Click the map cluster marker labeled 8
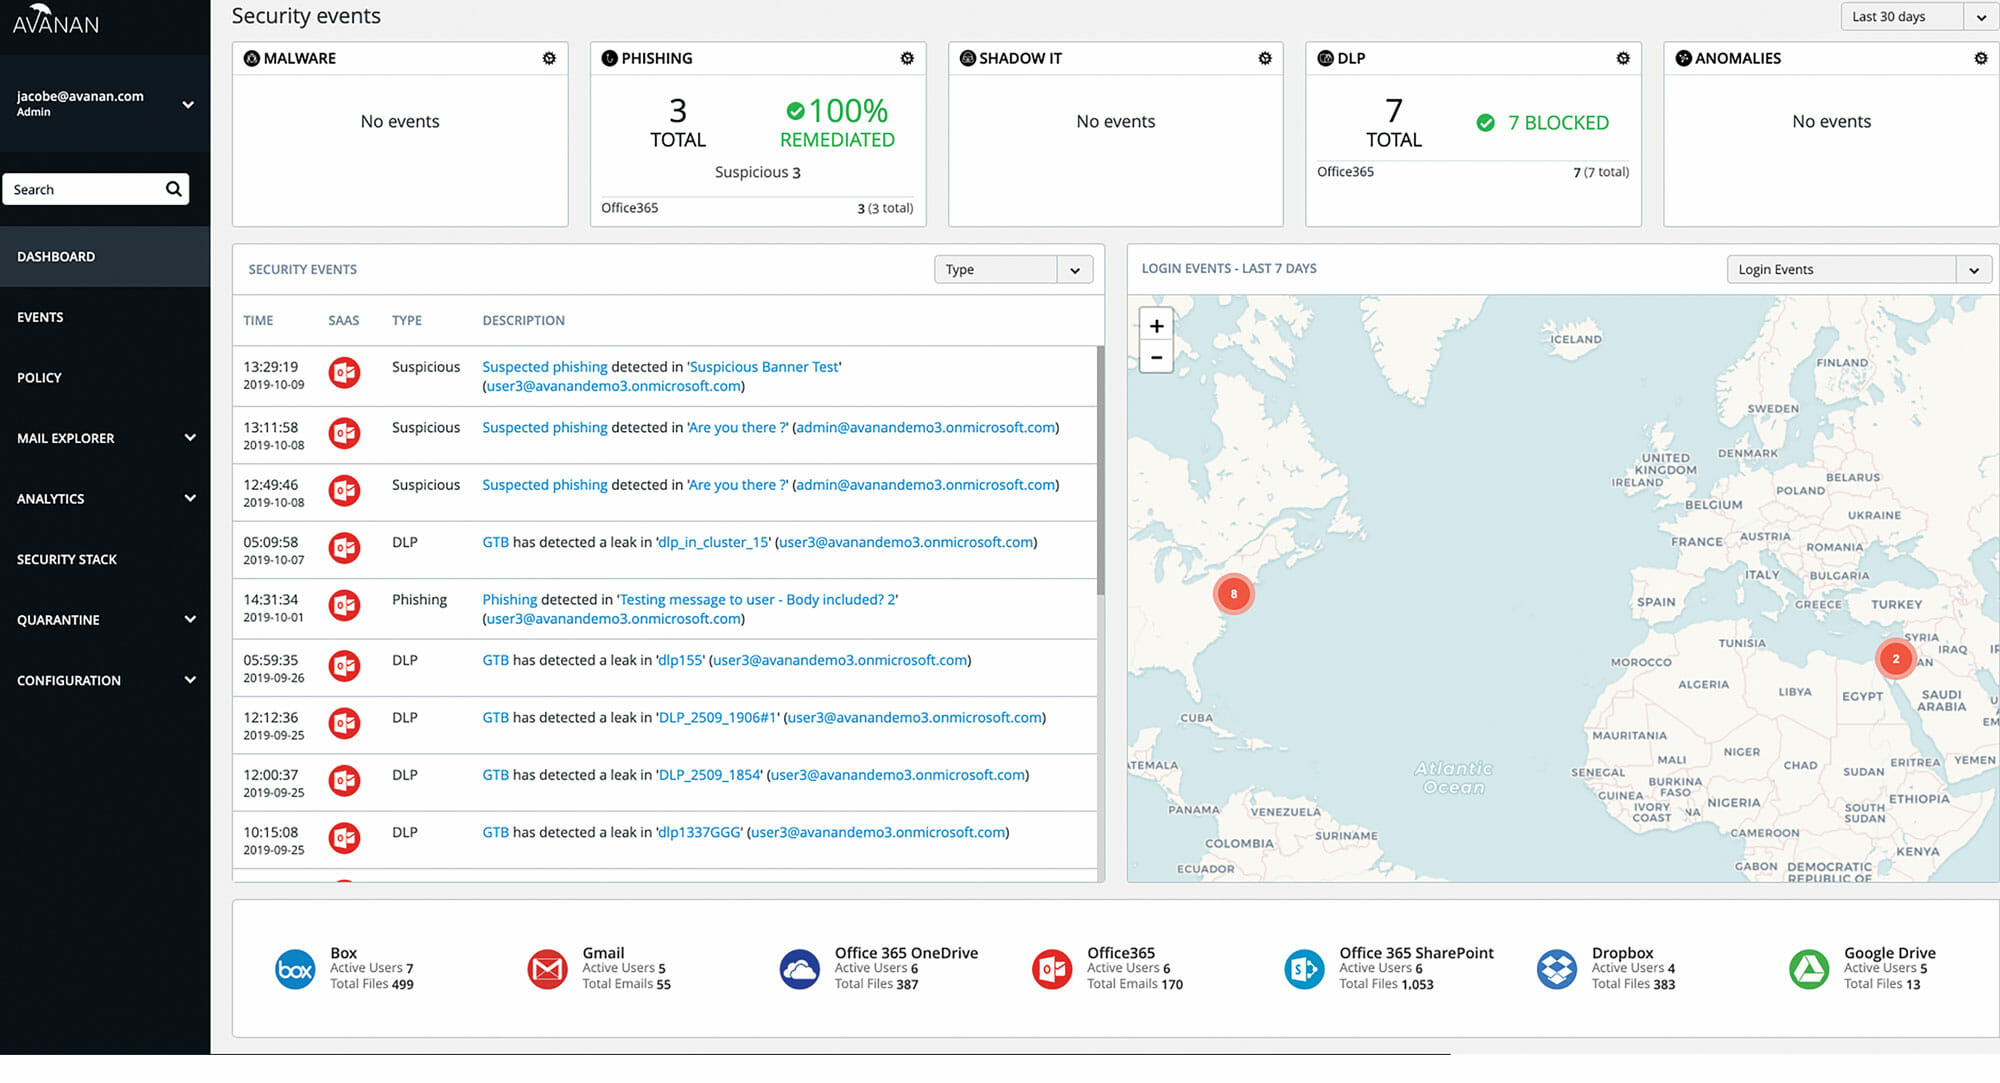Screen dimensions: 2000x1083 click(1233, 594)
